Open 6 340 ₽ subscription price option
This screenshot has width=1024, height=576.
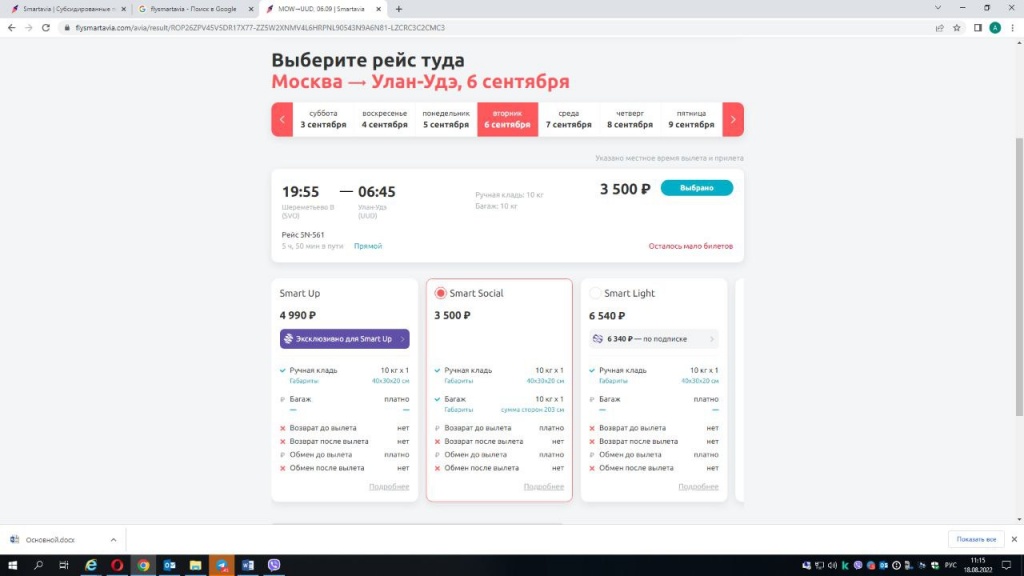coord(654,339)
